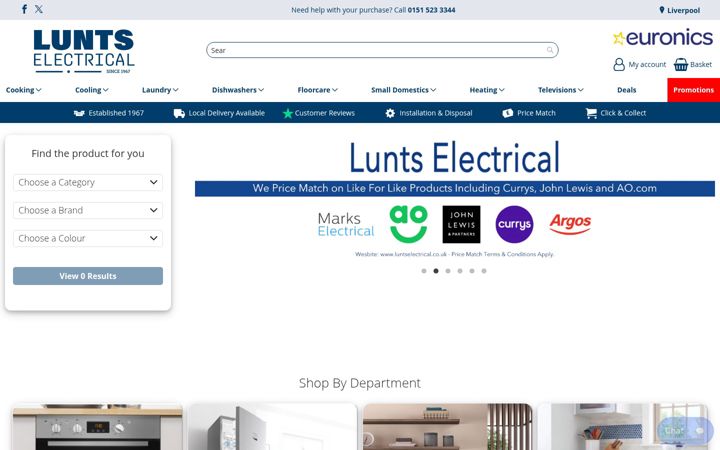
Task: Select the last carousel slide dot
Action: (484, 271)
